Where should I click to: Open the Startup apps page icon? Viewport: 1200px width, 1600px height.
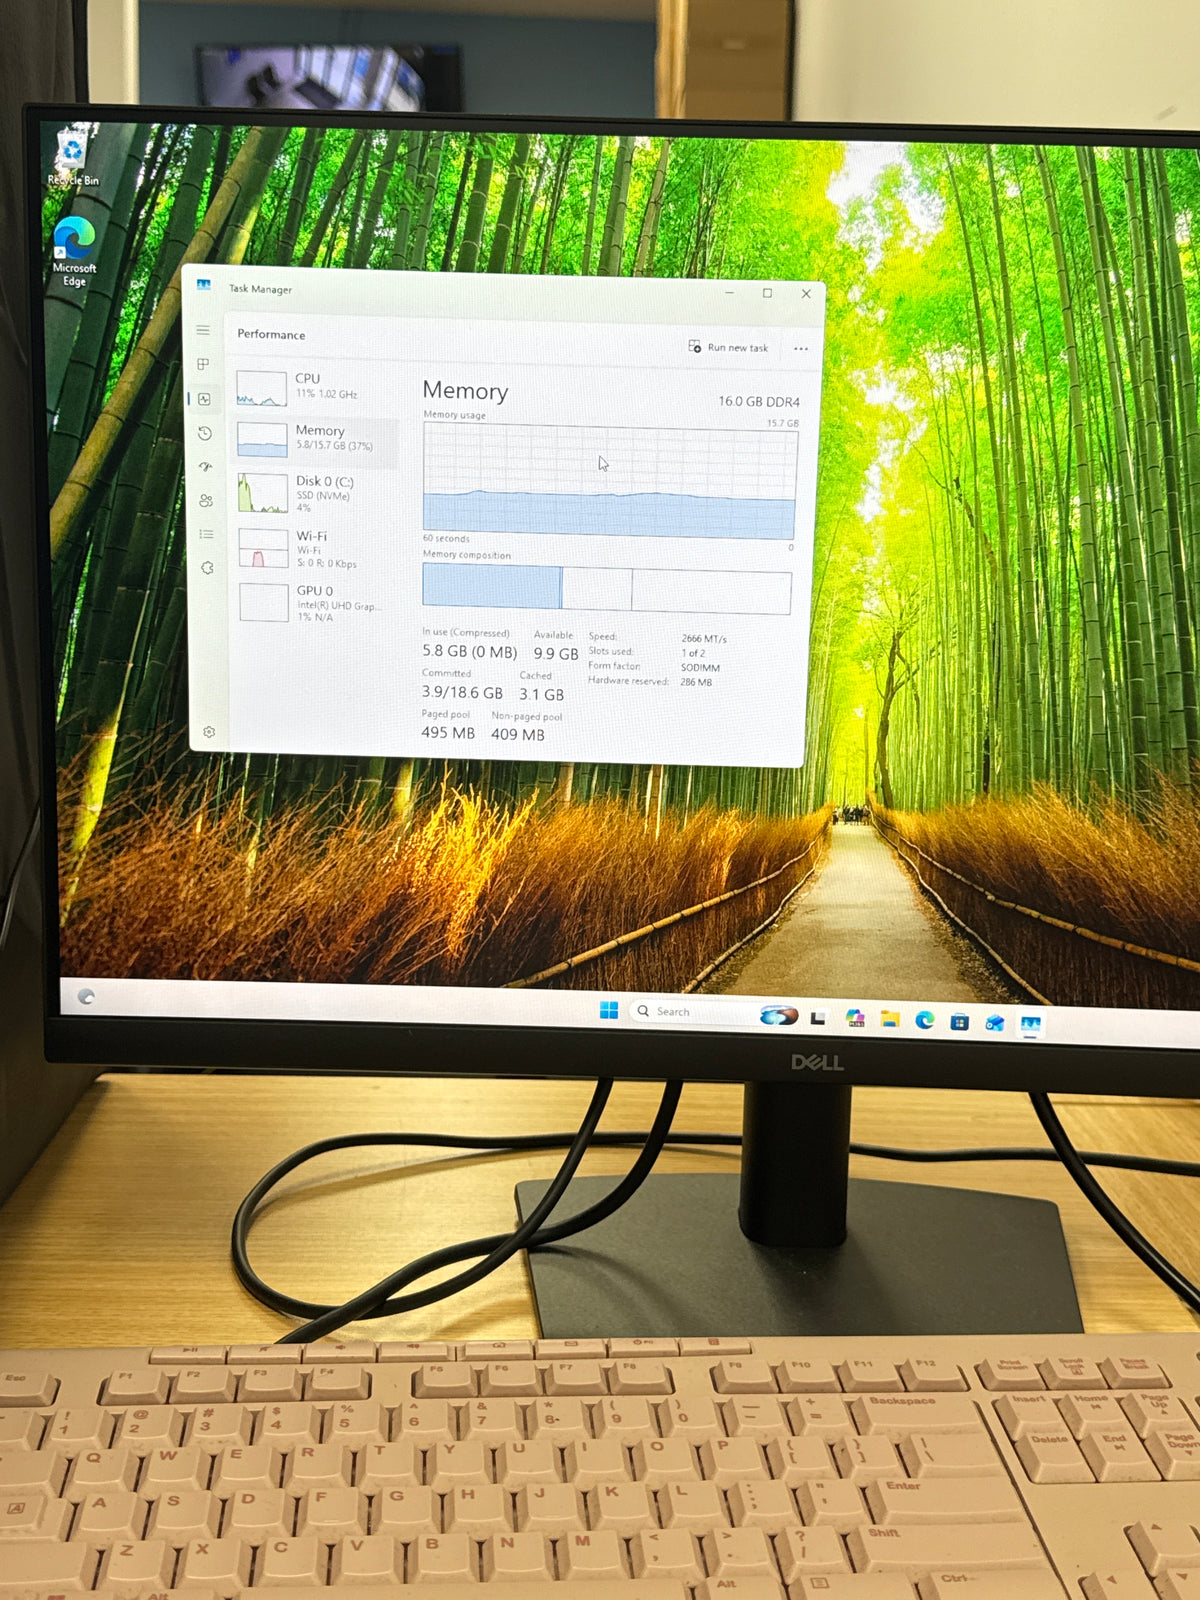pos(206,467)
